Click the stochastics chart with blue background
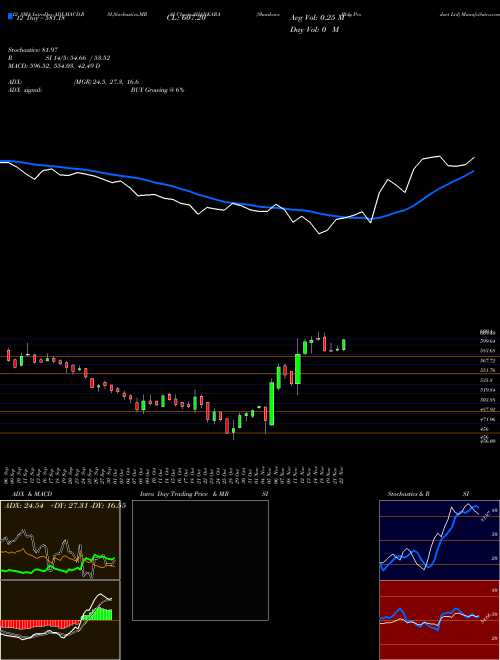 pyautogui.click(x=439, y=540)
